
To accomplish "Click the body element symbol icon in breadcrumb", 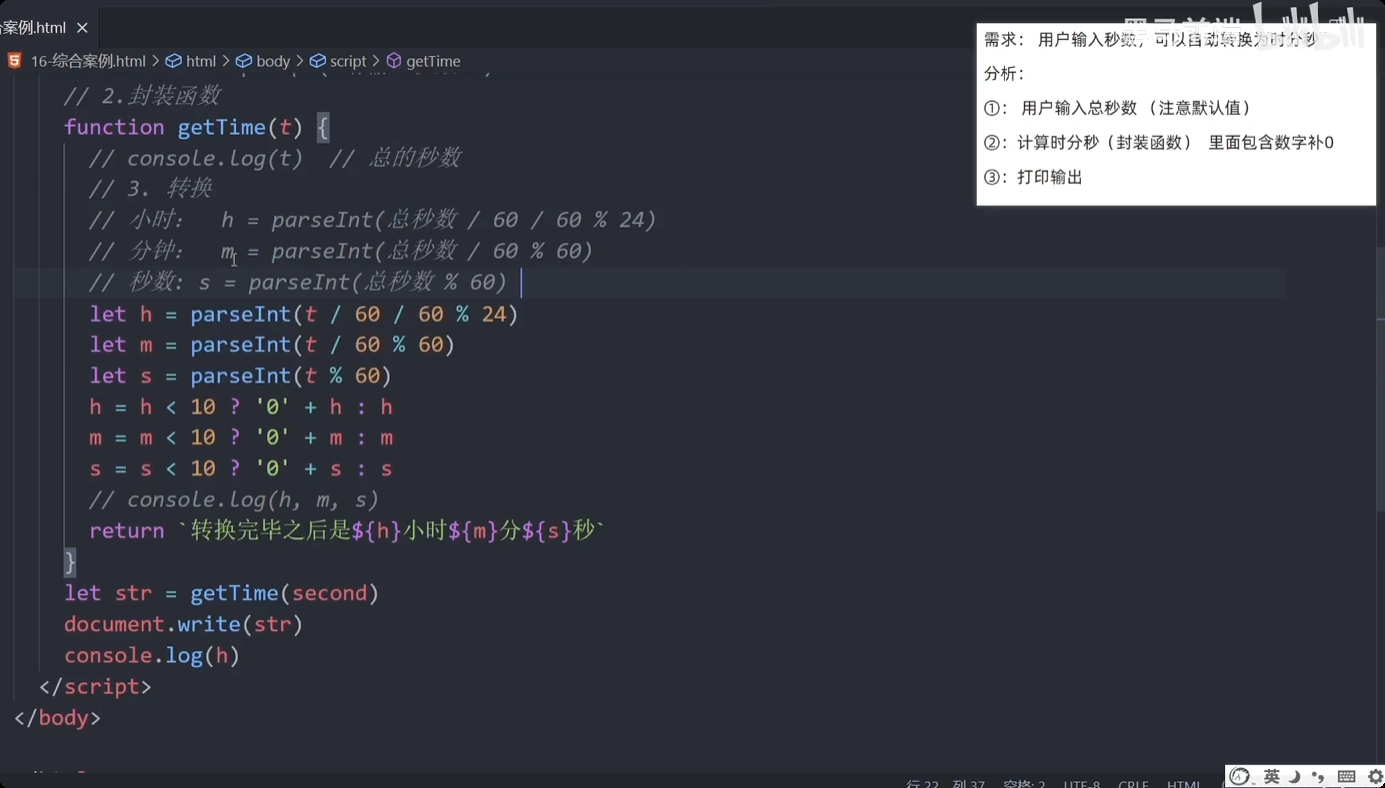I will 244,61.
